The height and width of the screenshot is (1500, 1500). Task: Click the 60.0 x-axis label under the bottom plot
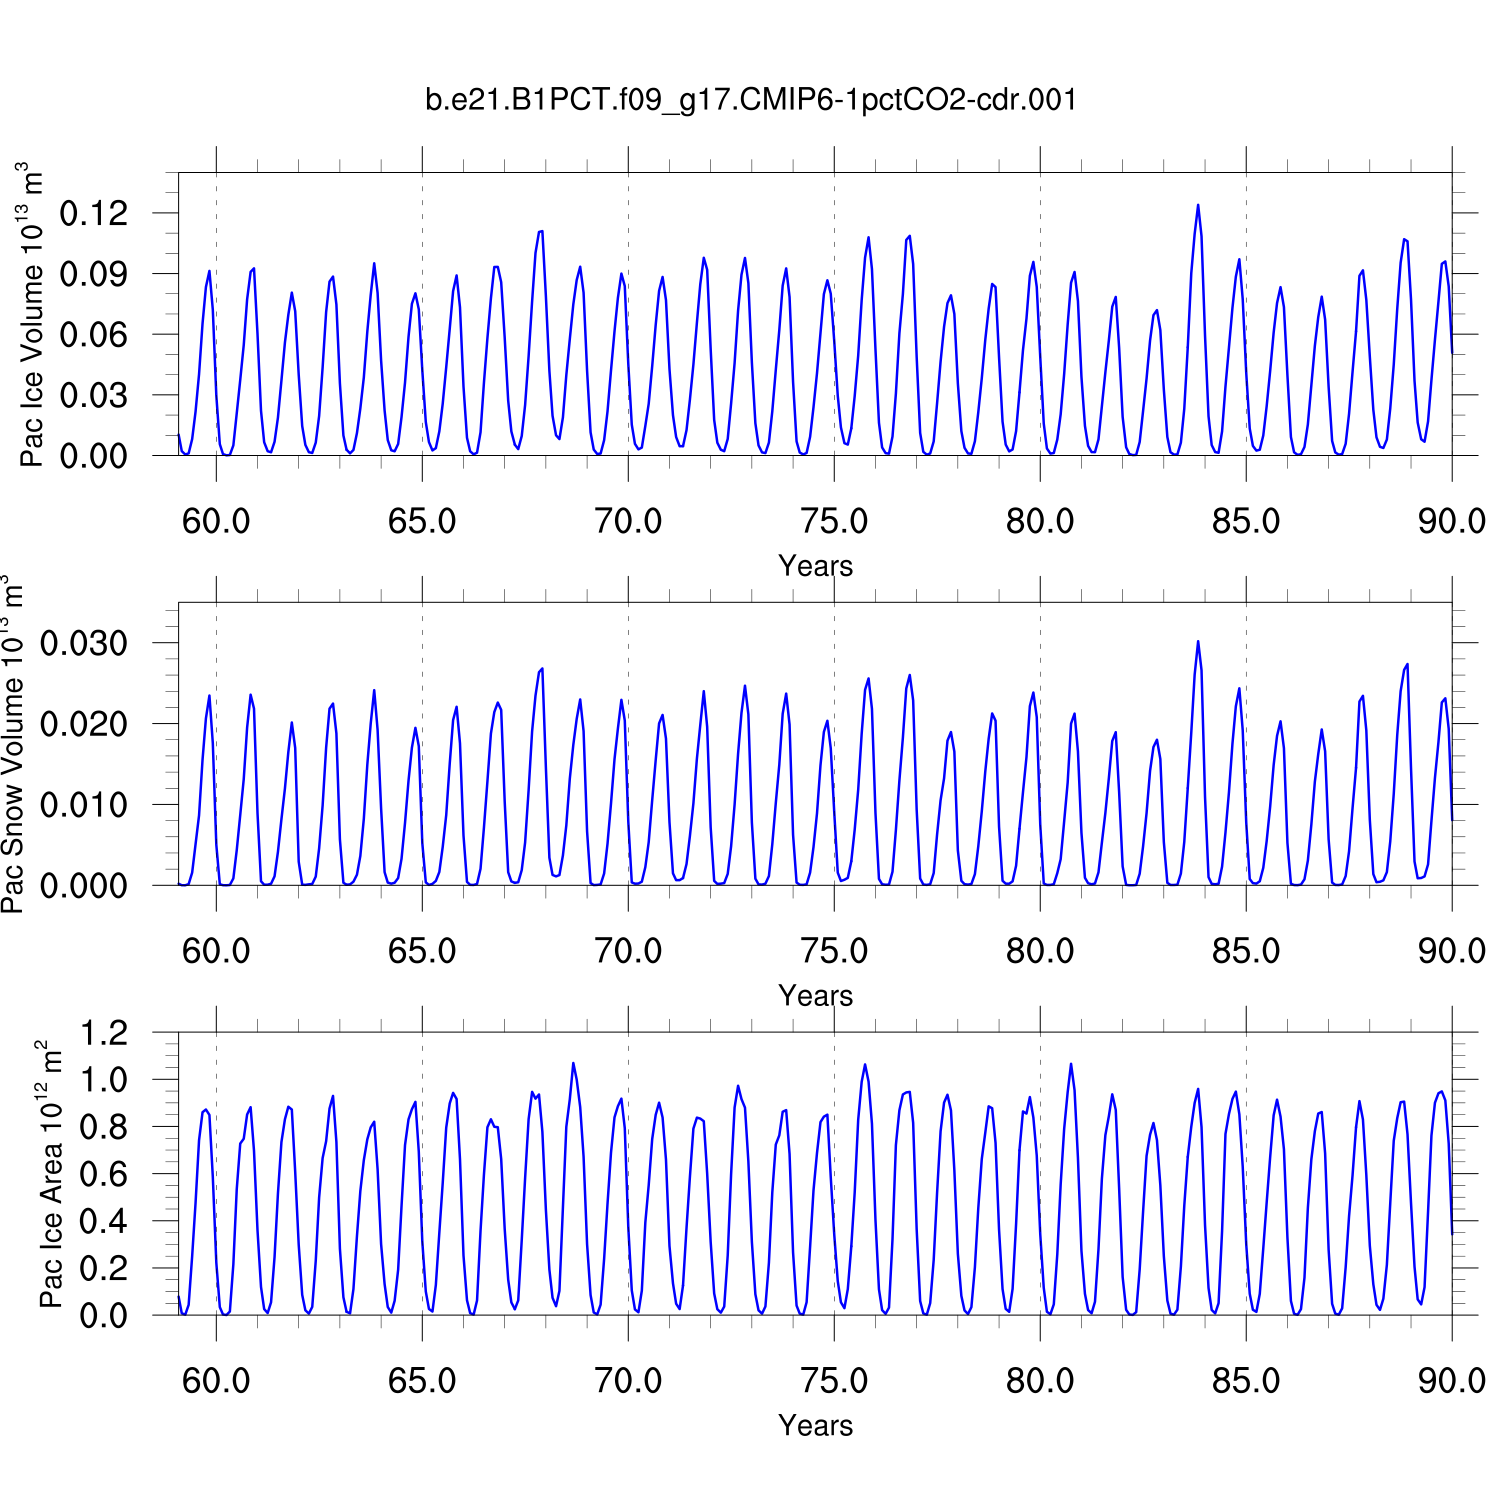(216, 1381)
